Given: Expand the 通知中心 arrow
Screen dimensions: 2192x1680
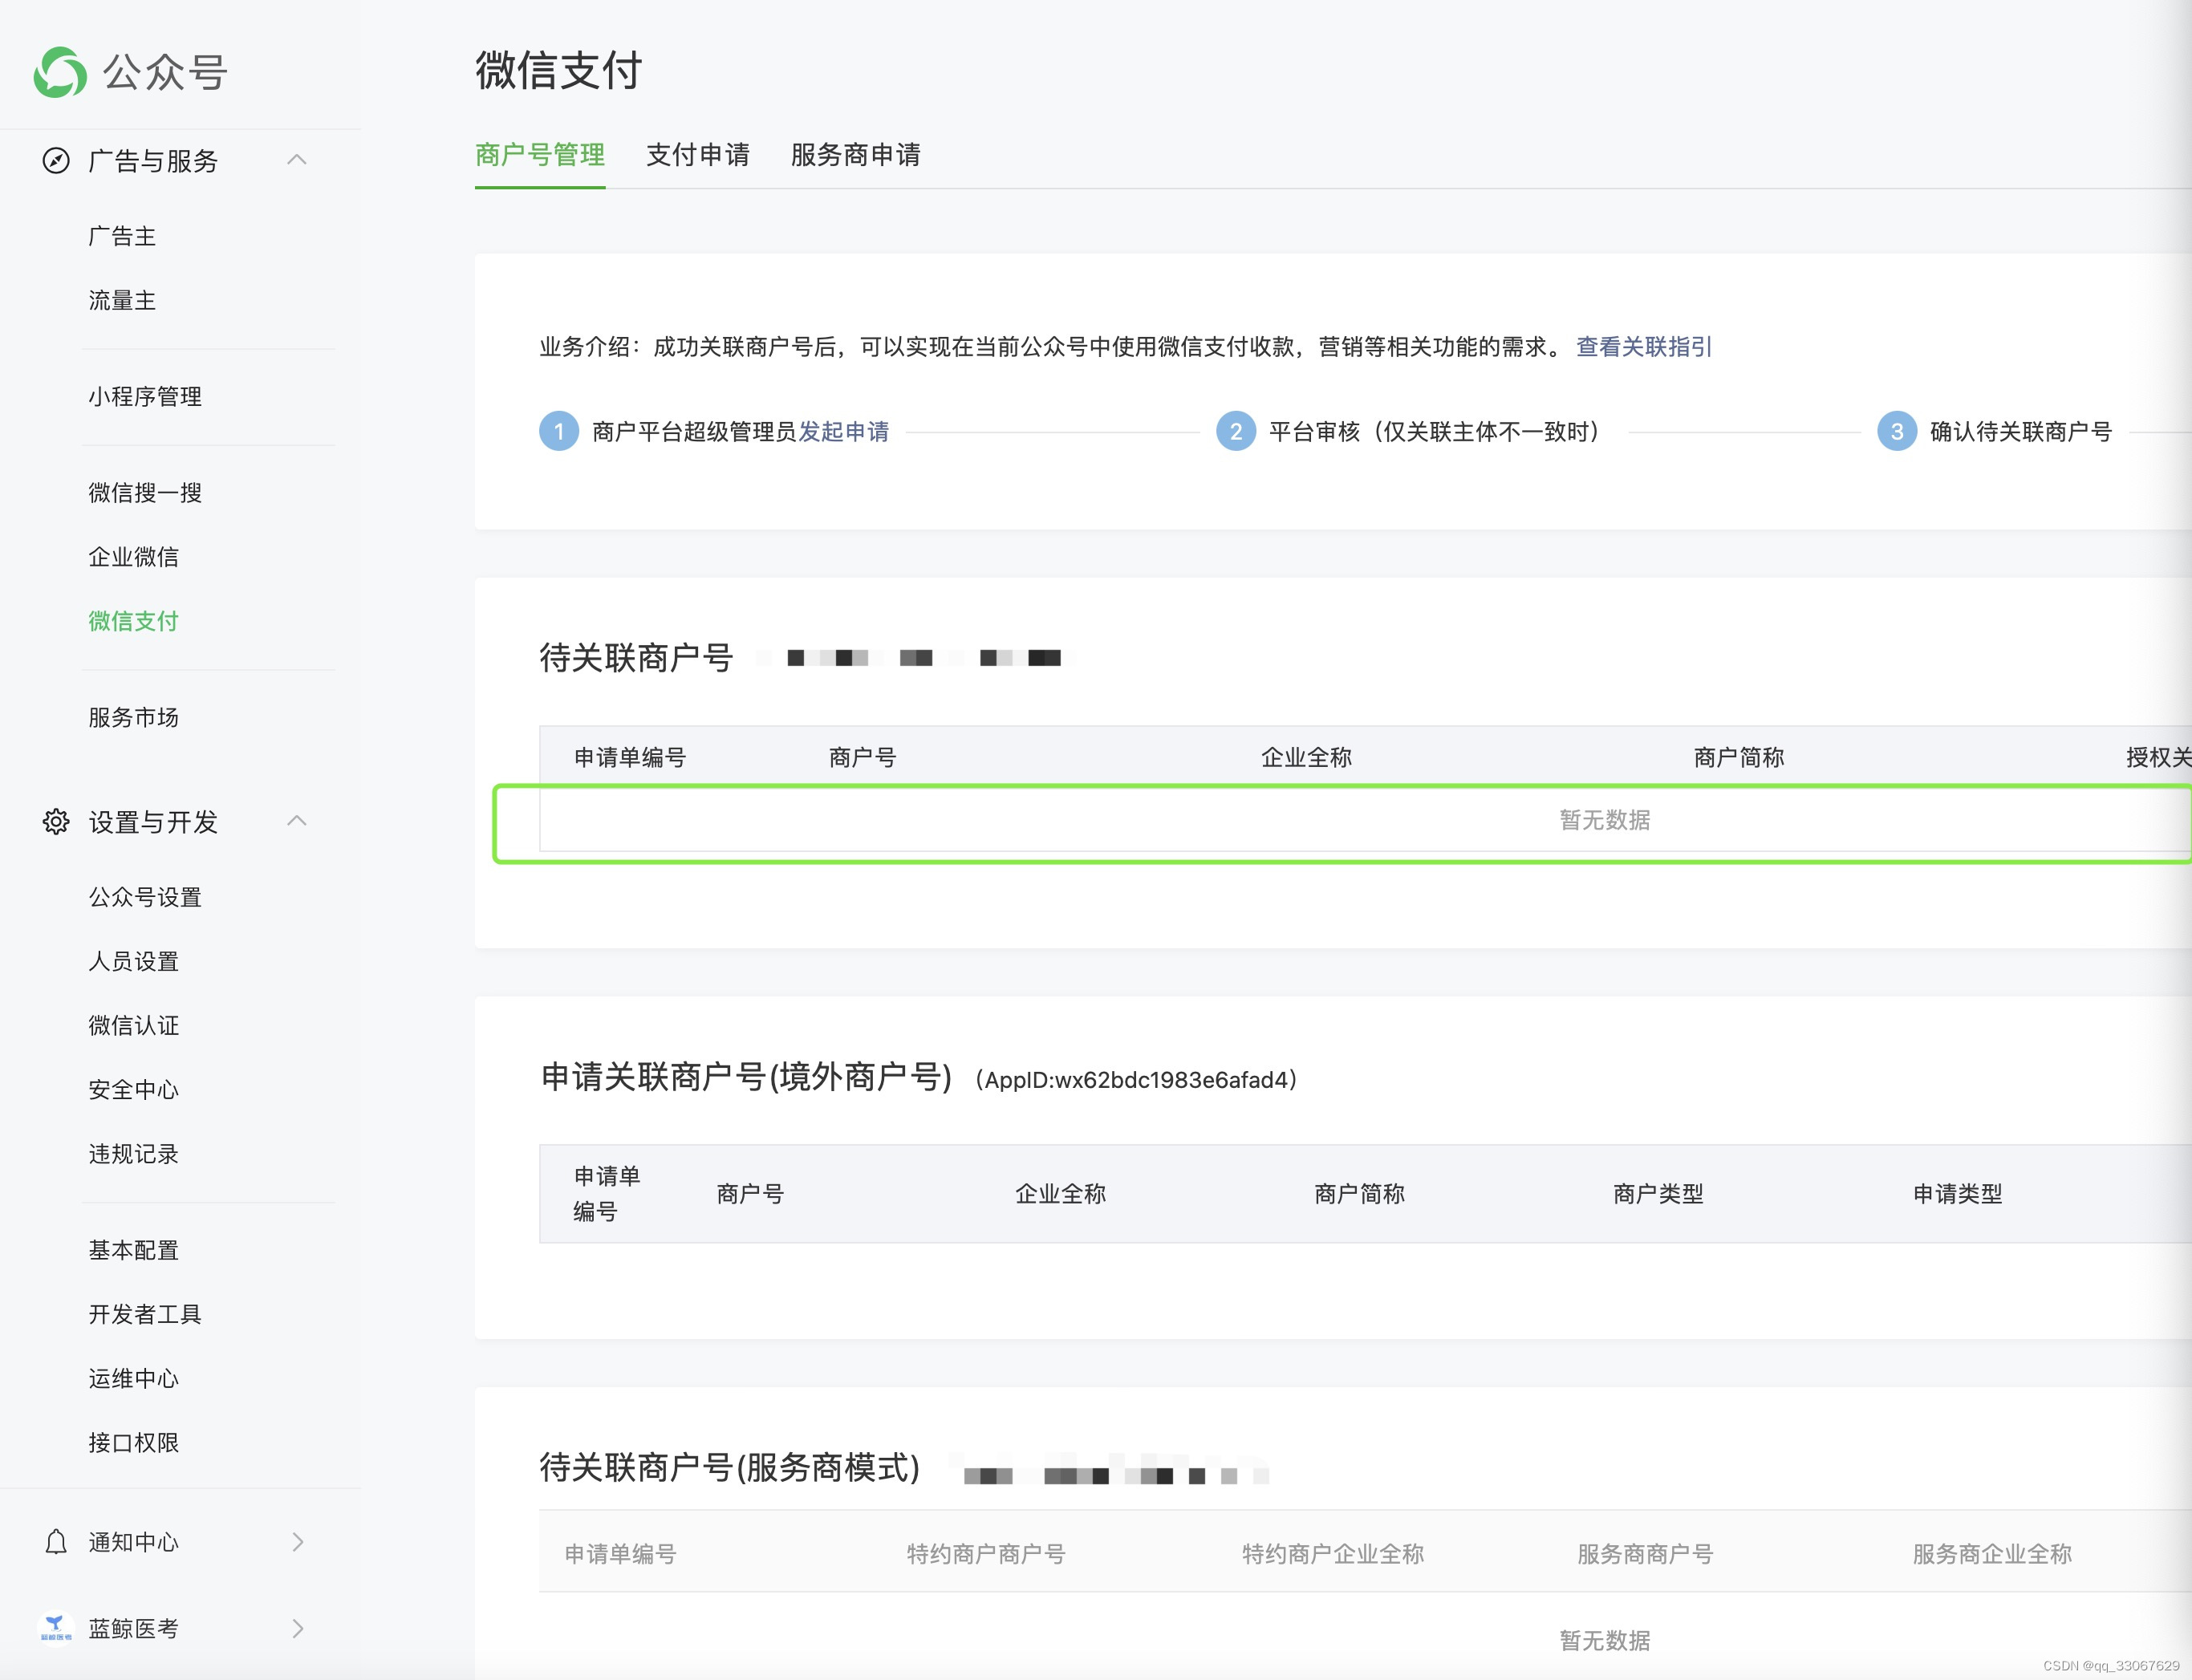Looking at the screenshot, I should [x=297, y=1542].
